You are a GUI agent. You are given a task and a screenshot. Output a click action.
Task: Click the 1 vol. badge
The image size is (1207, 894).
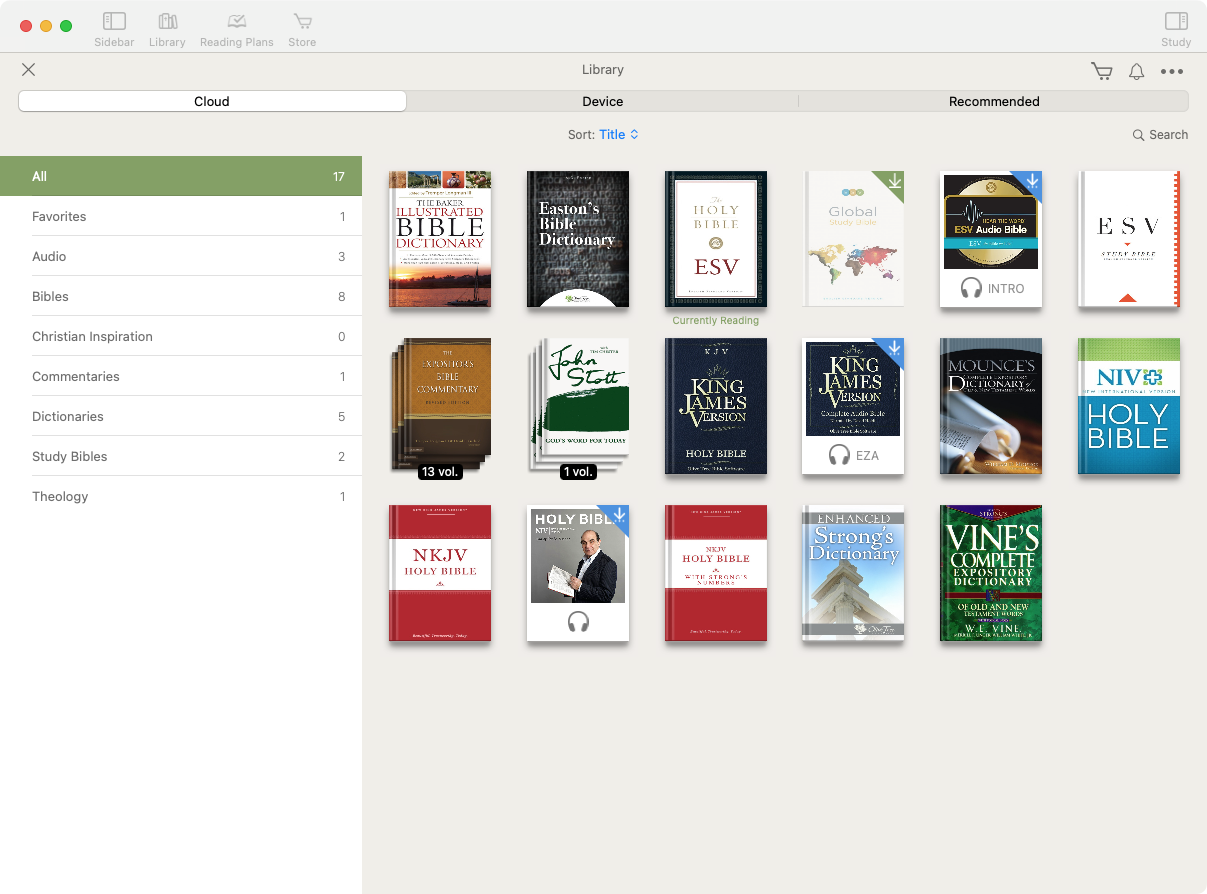coord(578,472)
